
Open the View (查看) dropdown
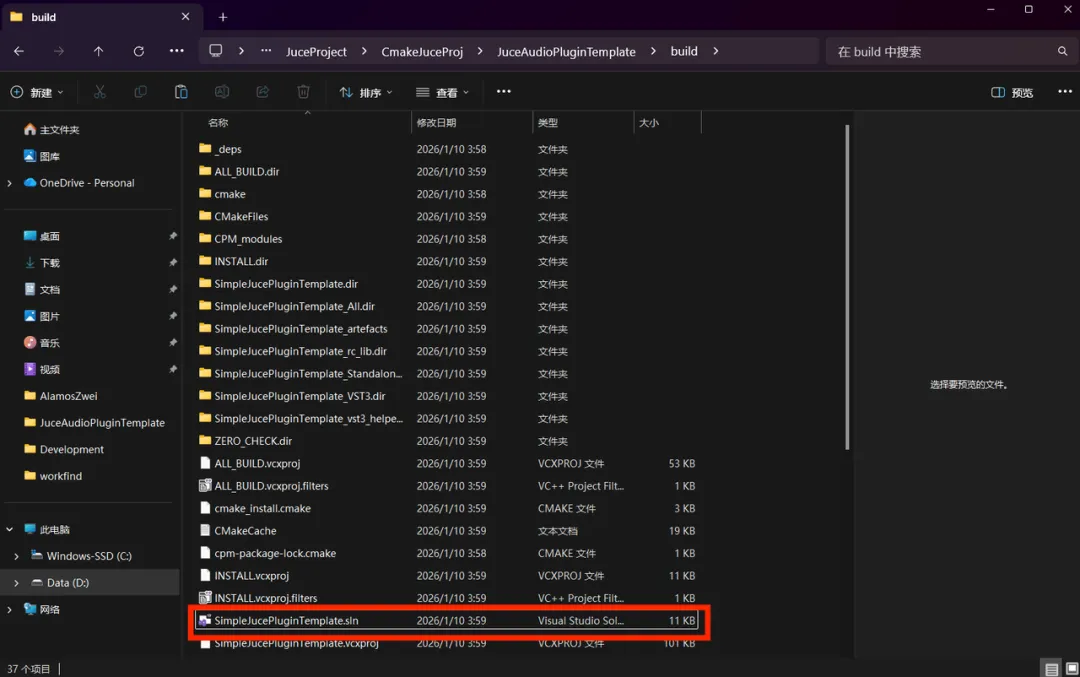[x=442, y=92]
